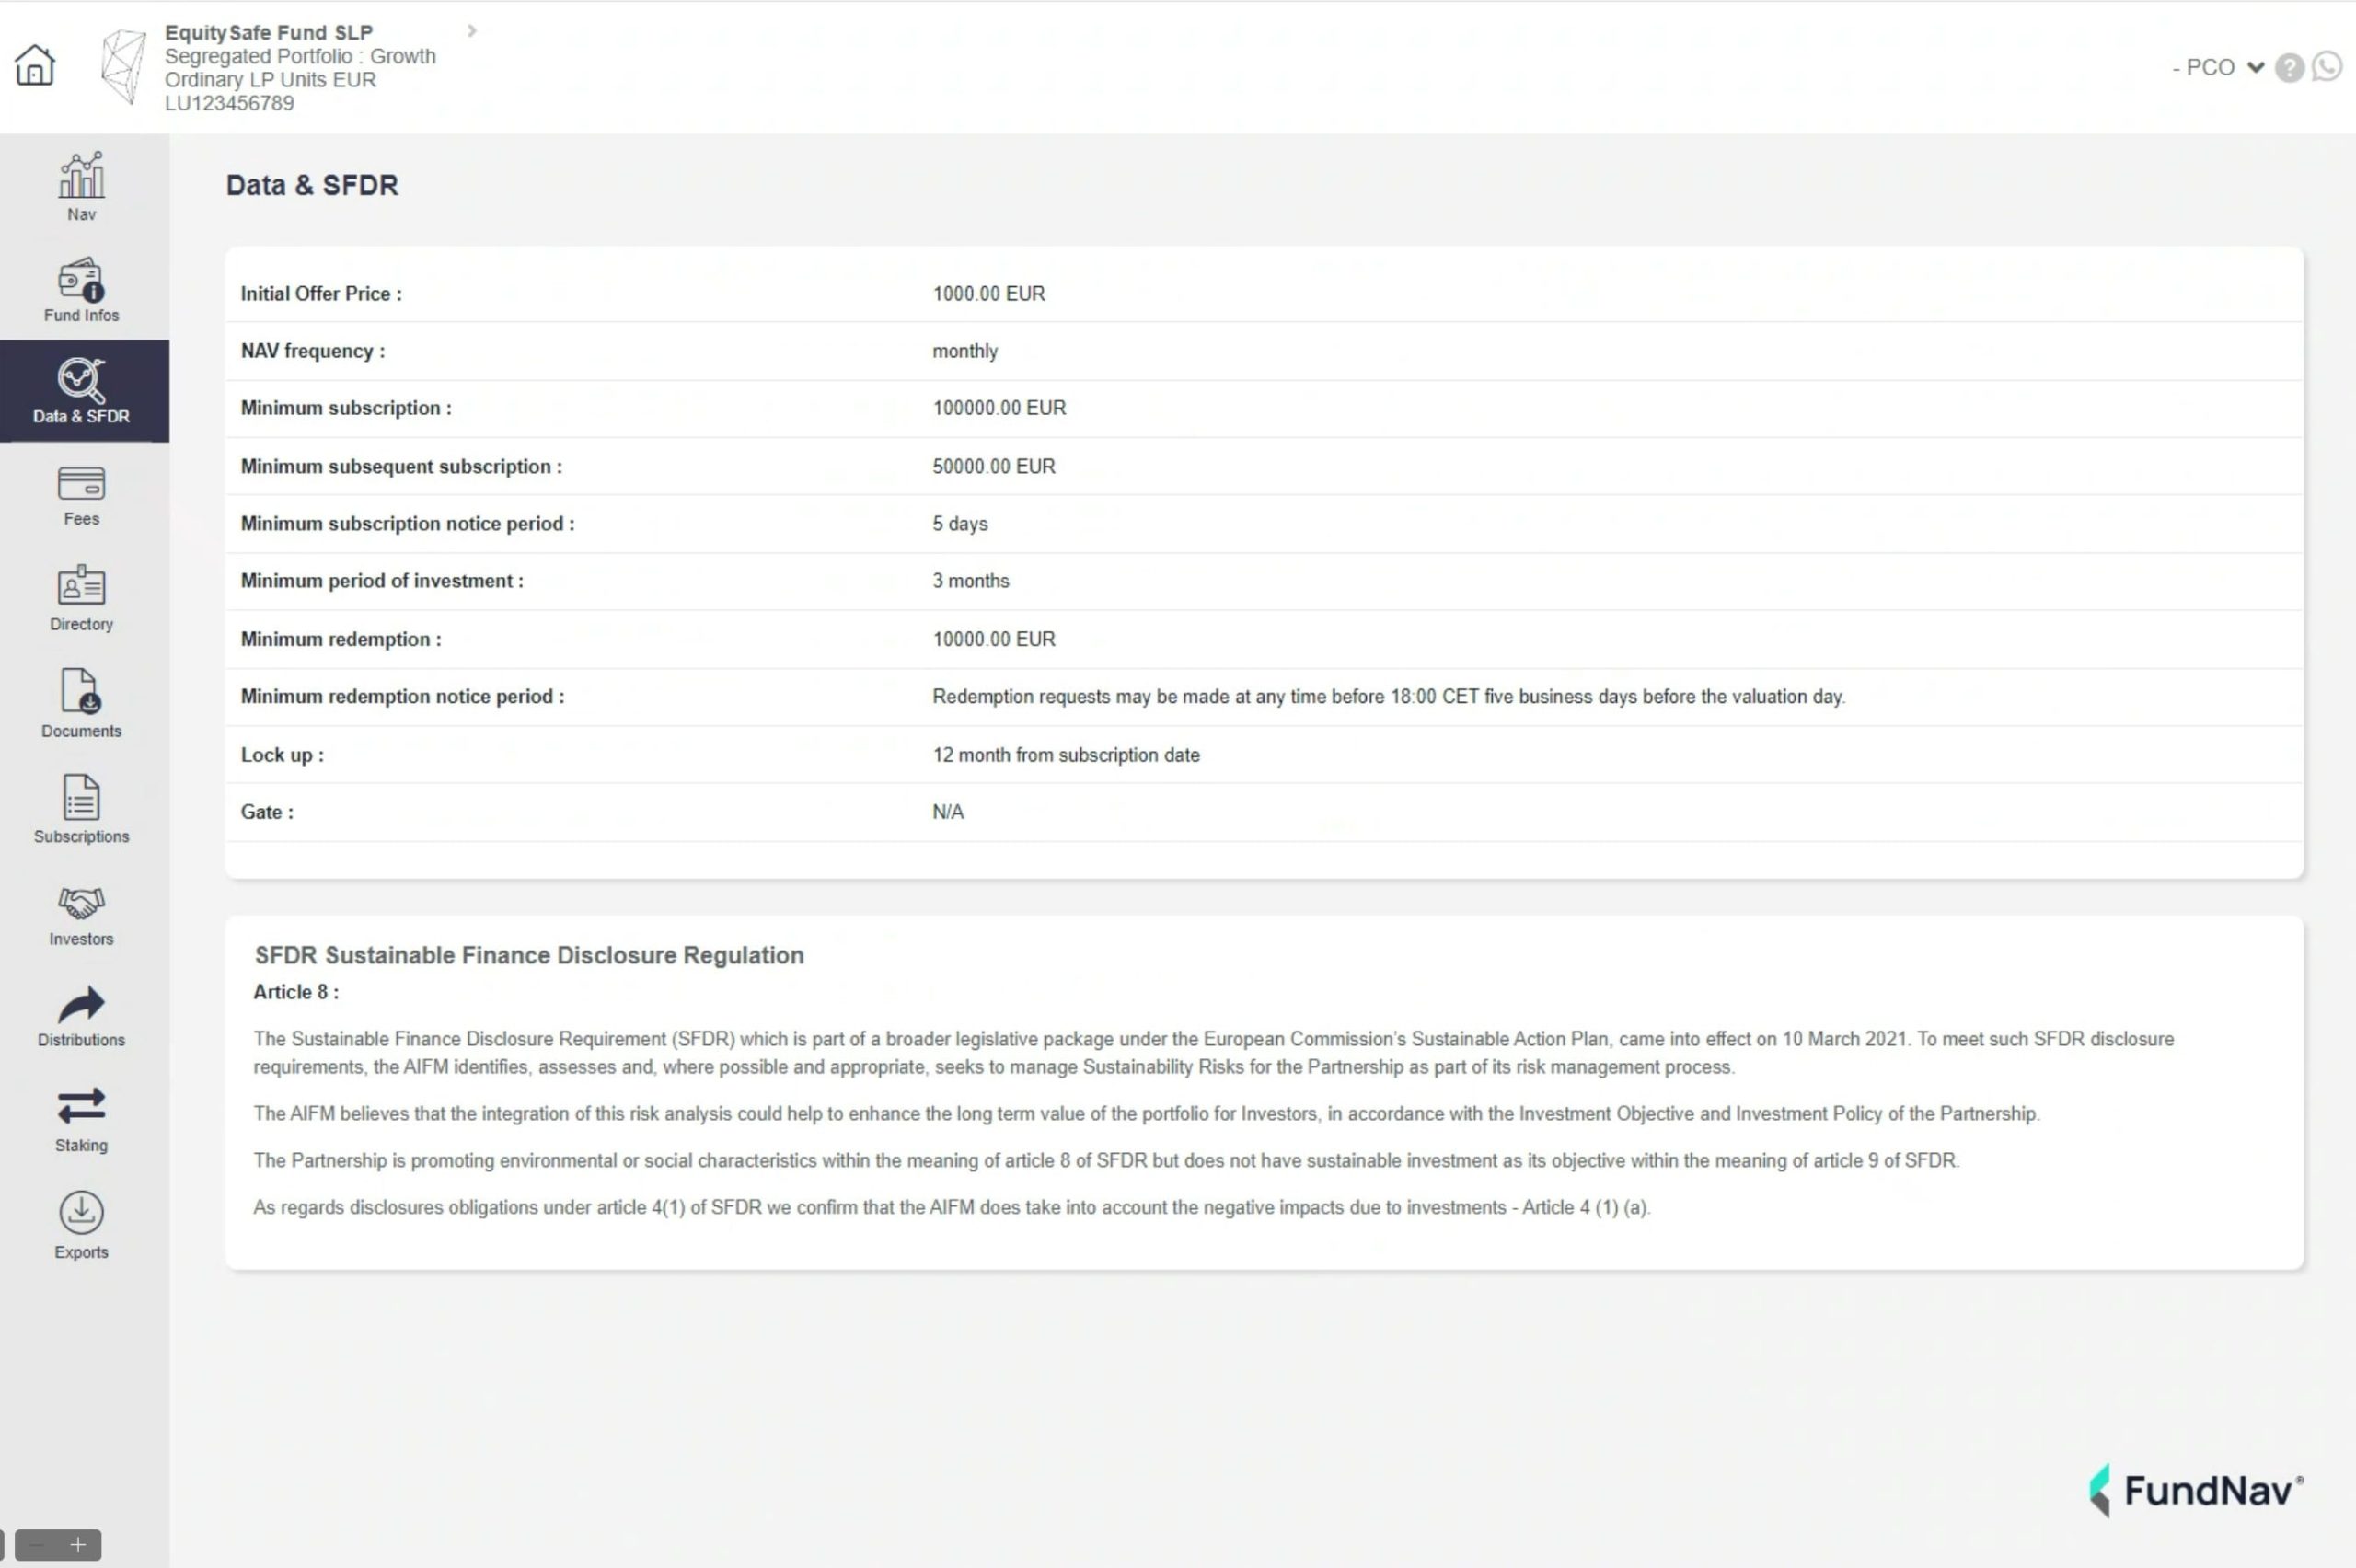Click the redemption notice period description
The height and width of the screenshot is (1568, 2356).
tap(1388, 696)
